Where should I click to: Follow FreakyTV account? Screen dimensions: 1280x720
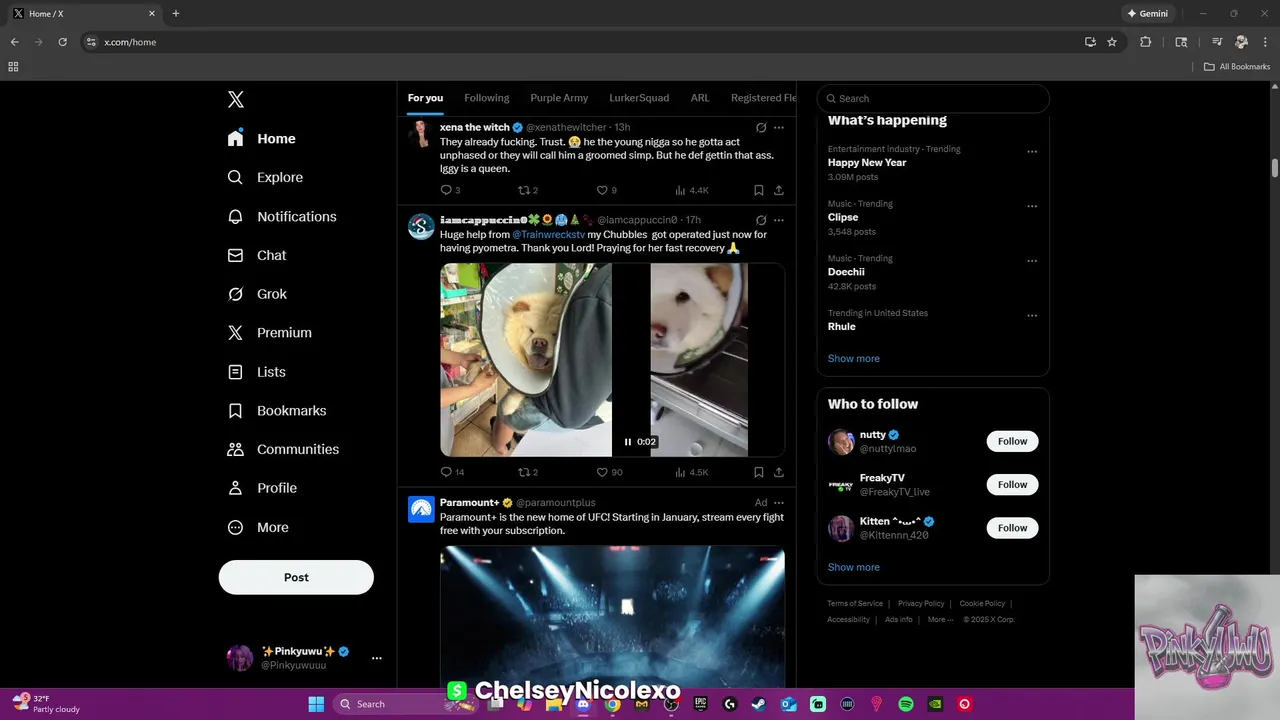click(1012, 484)
